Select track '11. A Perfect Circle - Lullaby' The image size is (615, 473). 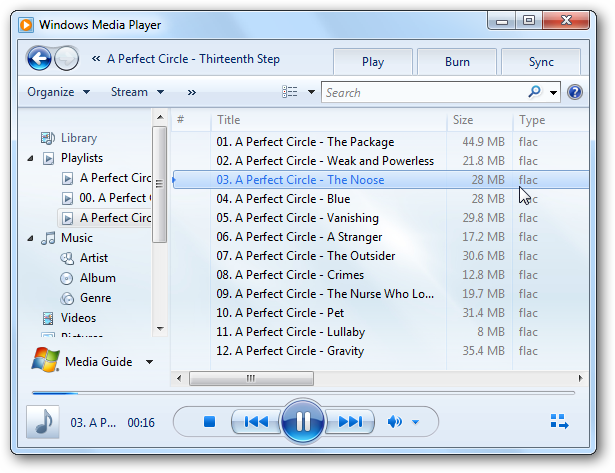(x=380, y=332)
